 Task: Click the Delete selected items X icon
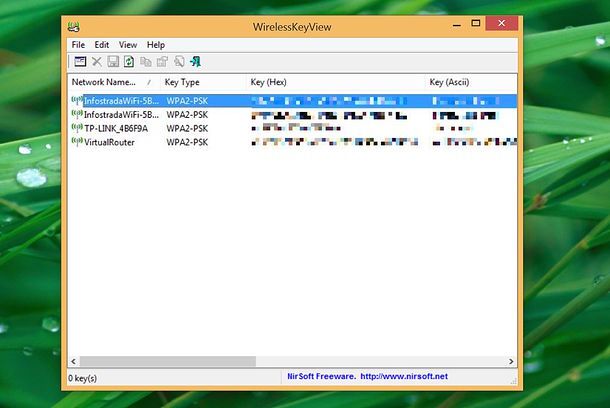[96, 61]
